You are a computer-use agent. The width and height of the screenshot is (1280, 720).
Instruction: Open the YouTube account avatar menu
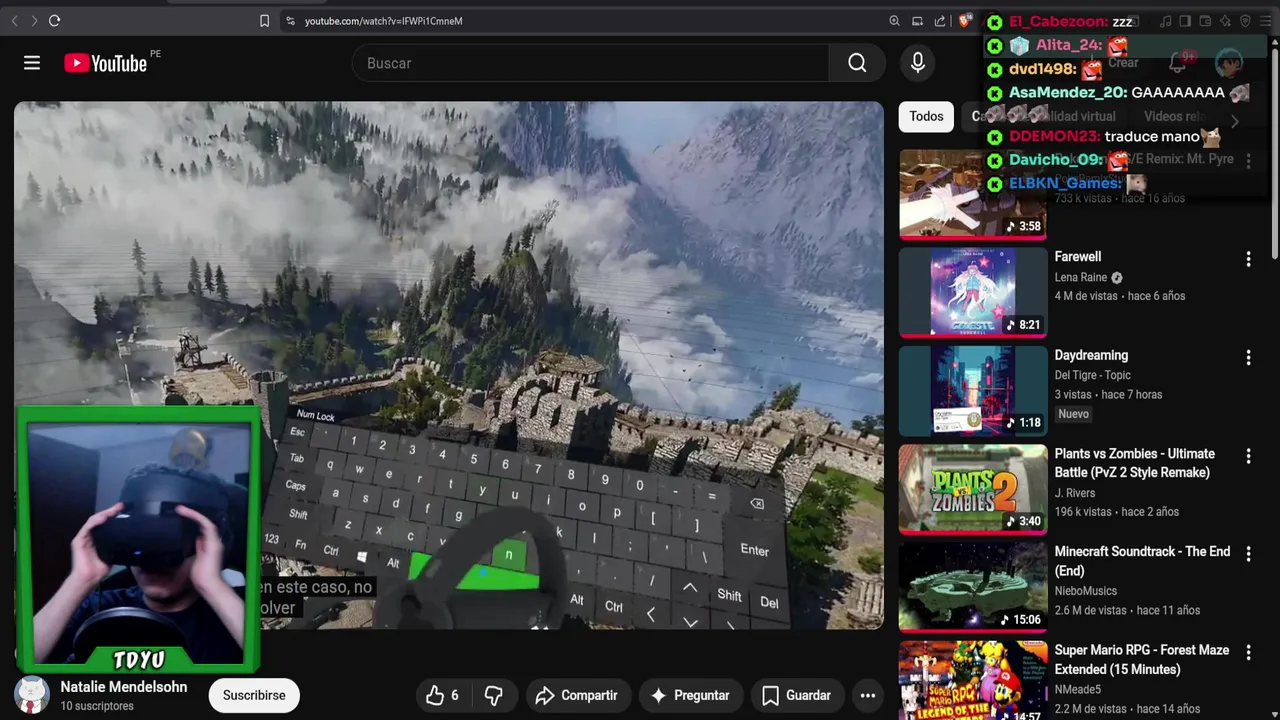coord(1228,63)
